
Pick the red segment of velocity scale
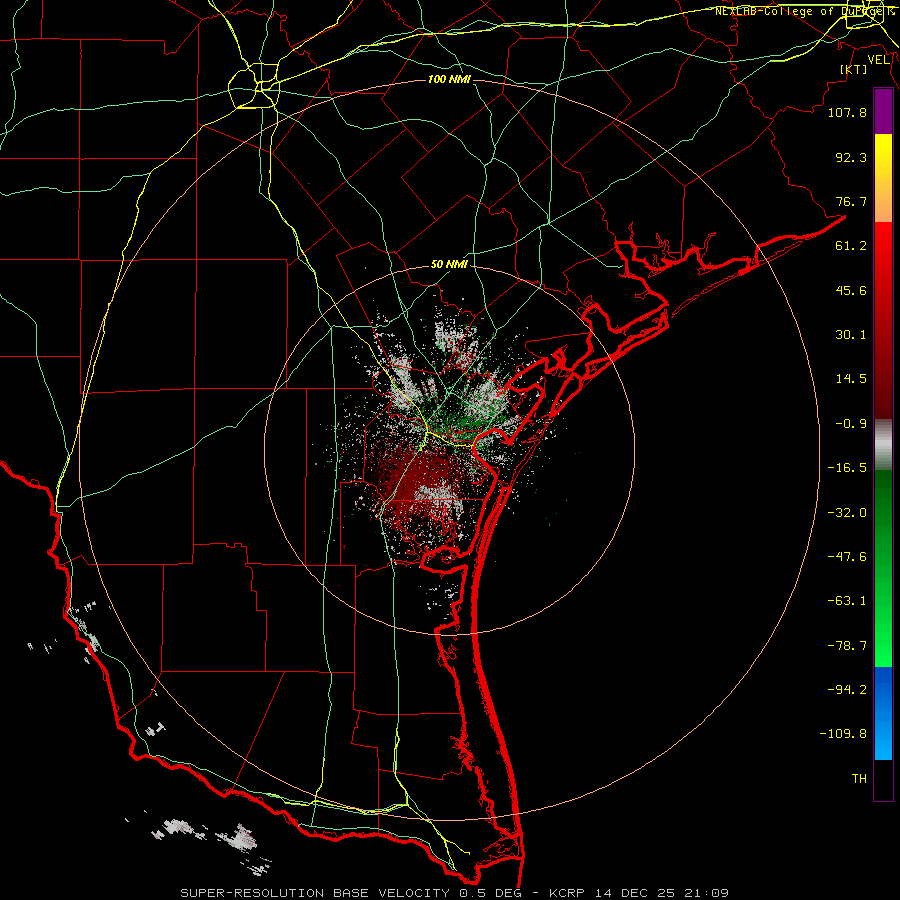point(883,320)
